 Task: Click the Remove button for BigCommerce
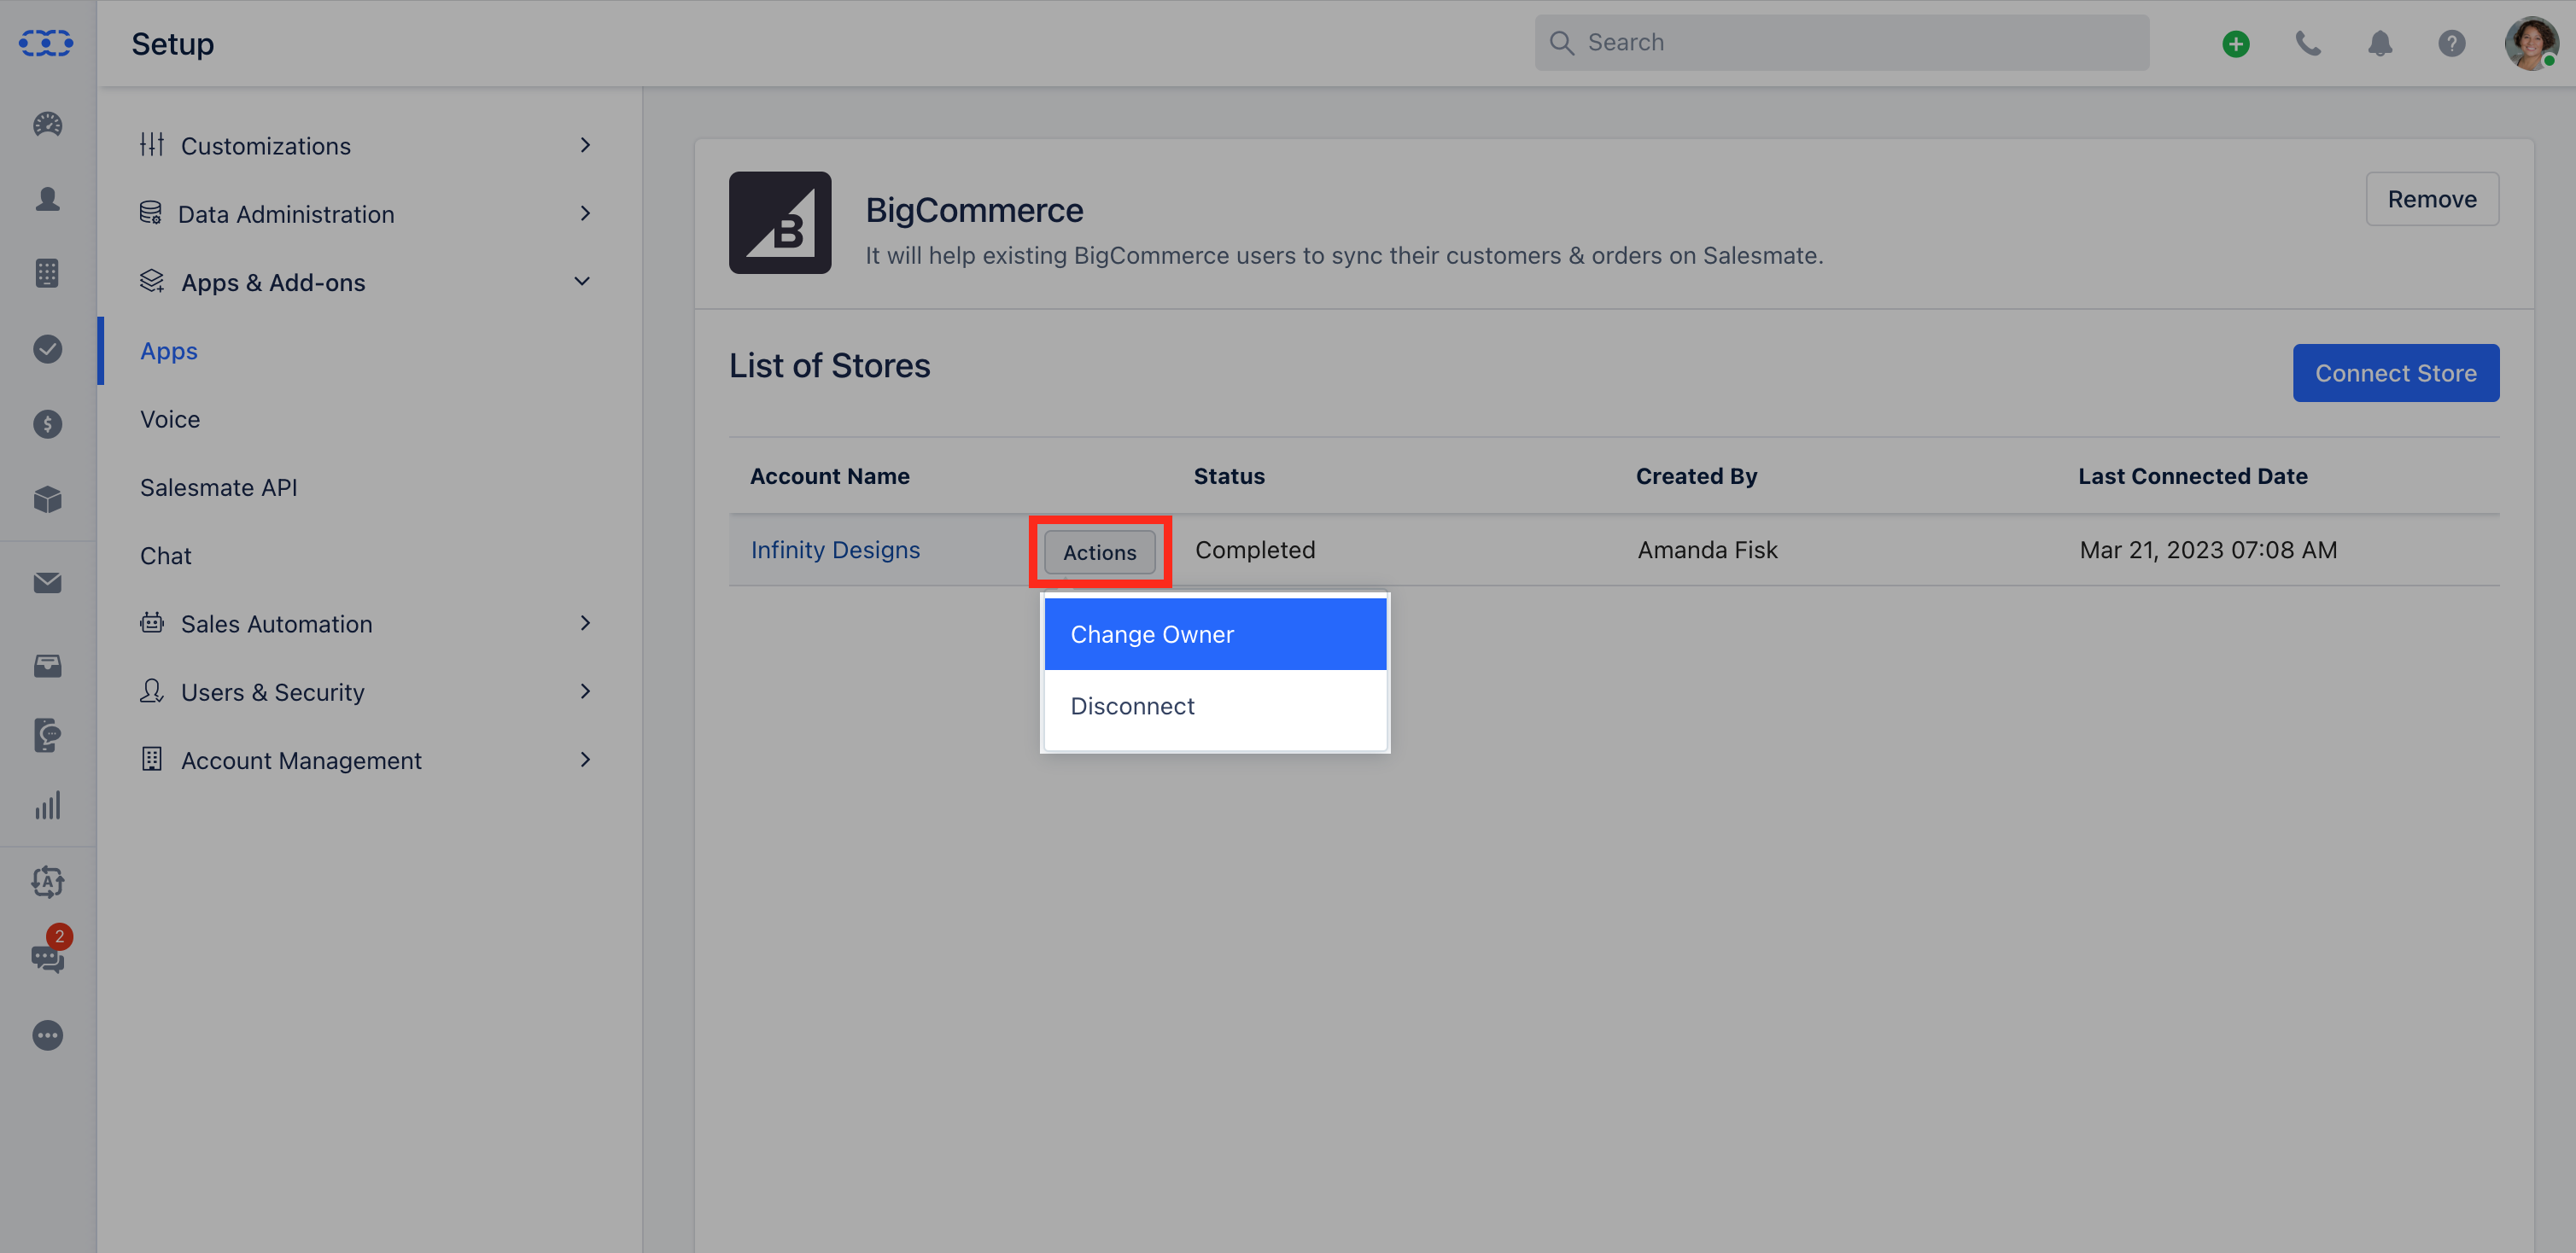click(2432, 199)
